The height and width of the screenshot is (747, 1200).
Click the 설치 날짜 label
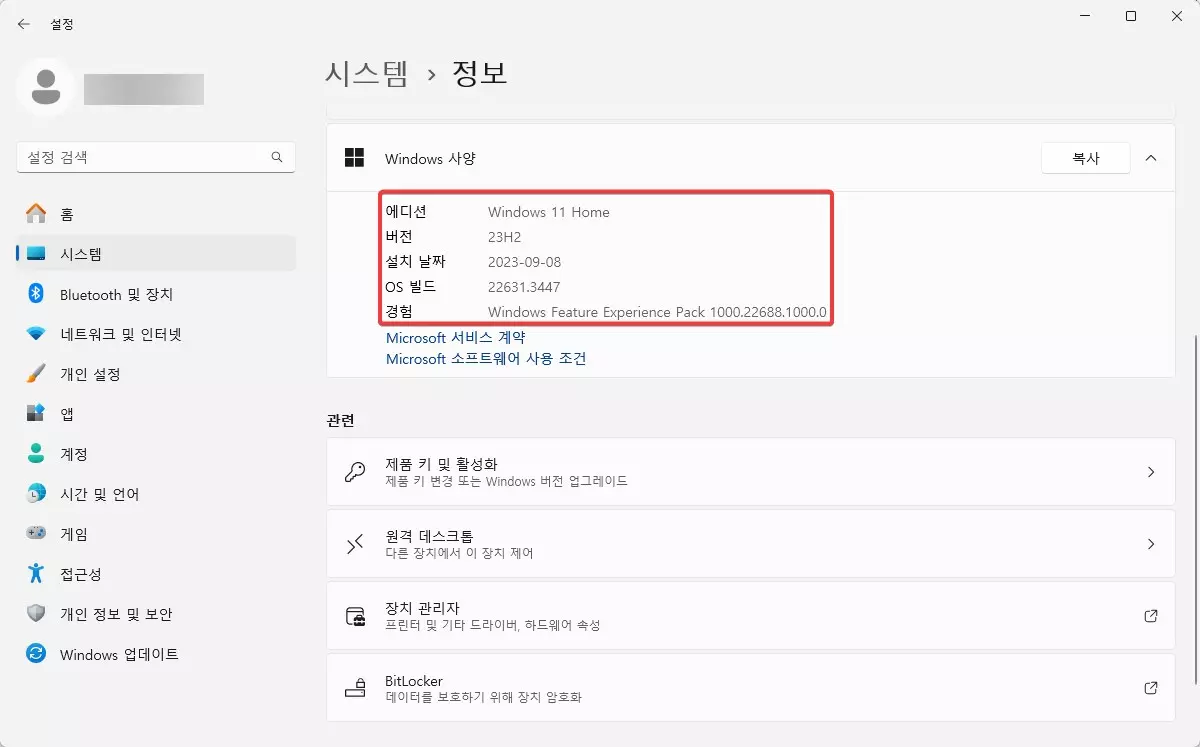click(415, 262)
